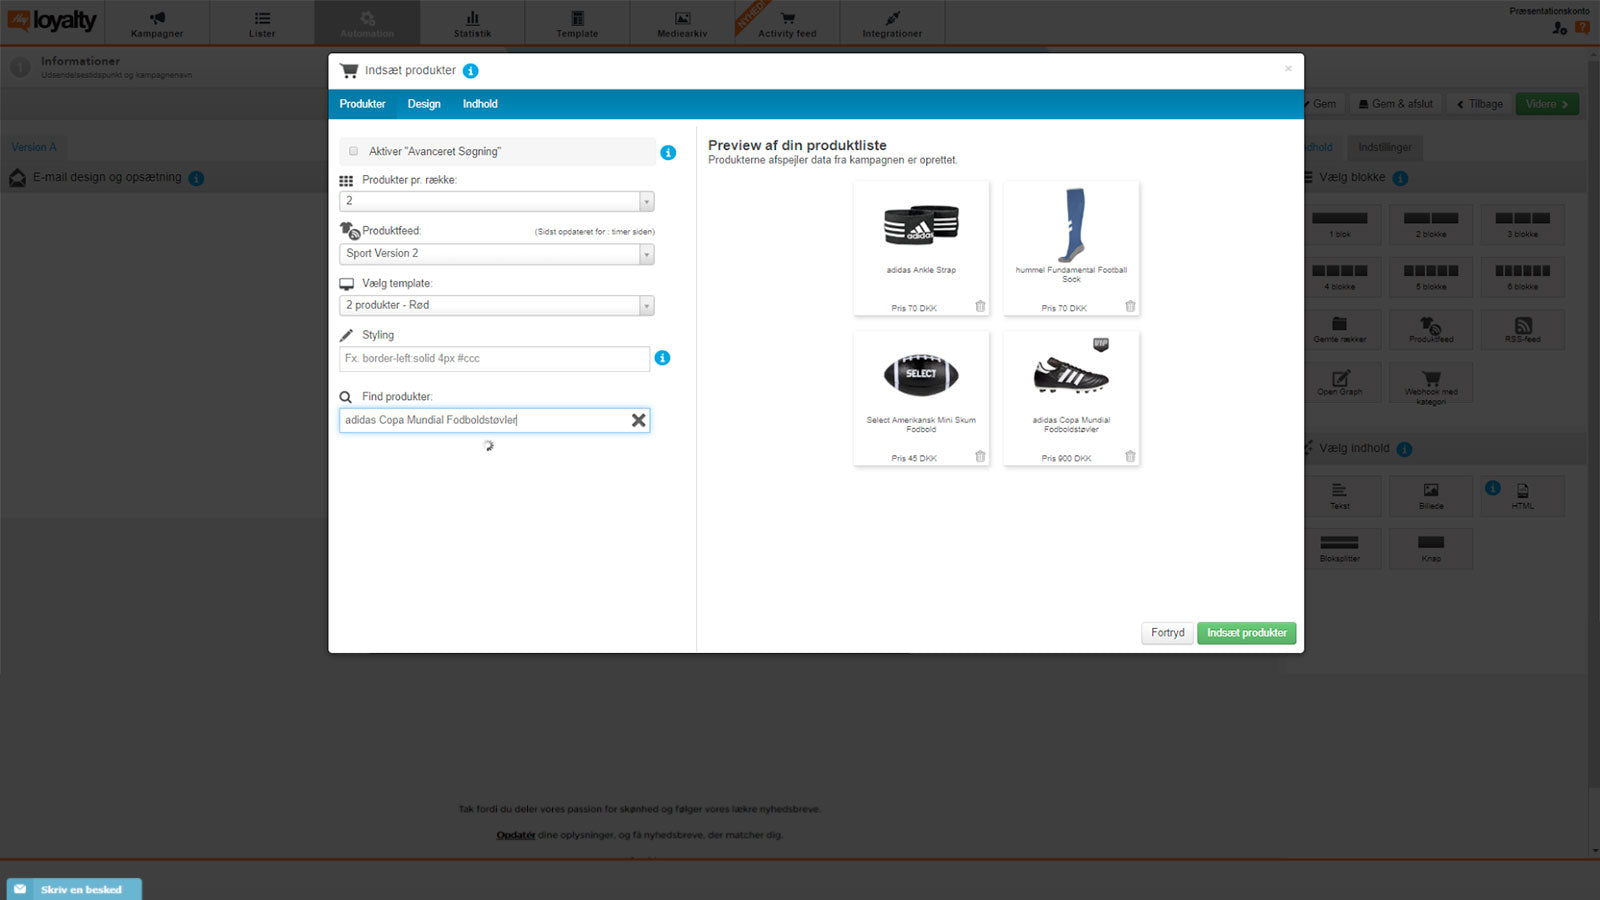Select the Gemte rækker block
The height and width of the screenshot is (900, 1600).
(1340, 330)
